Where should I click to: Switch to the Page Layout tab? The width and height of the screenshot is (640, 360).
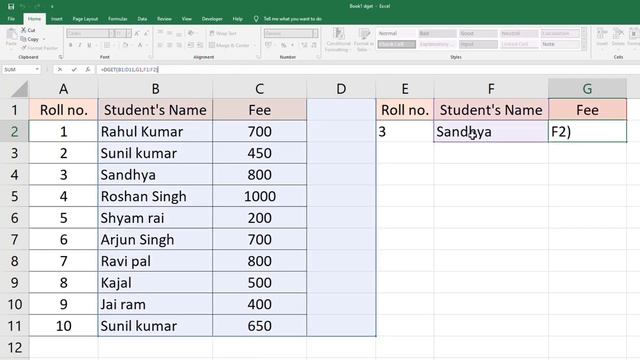[85, 19]
